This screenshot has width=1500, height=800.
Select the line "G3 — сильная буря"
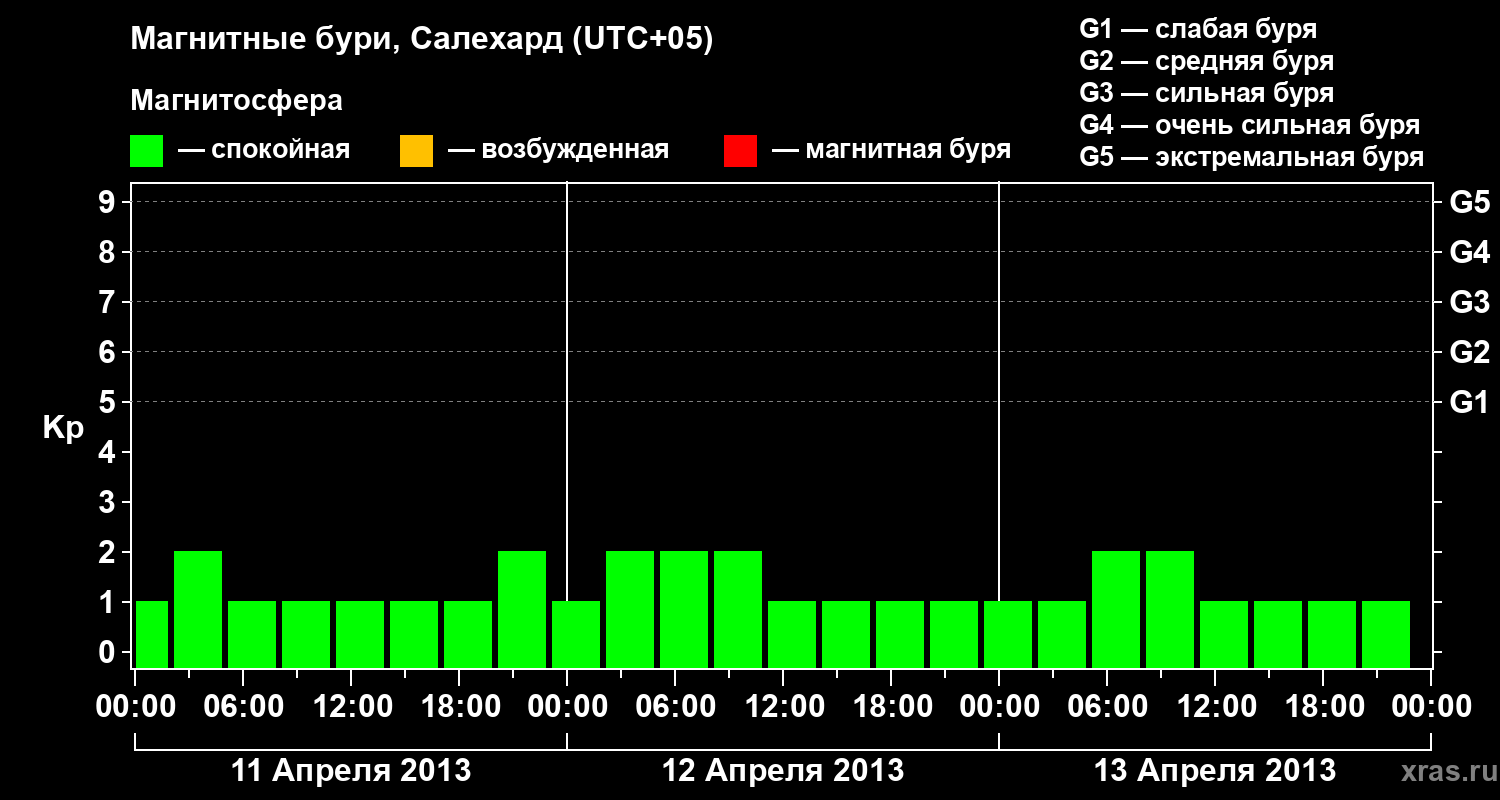click(x=1206, y=93)
